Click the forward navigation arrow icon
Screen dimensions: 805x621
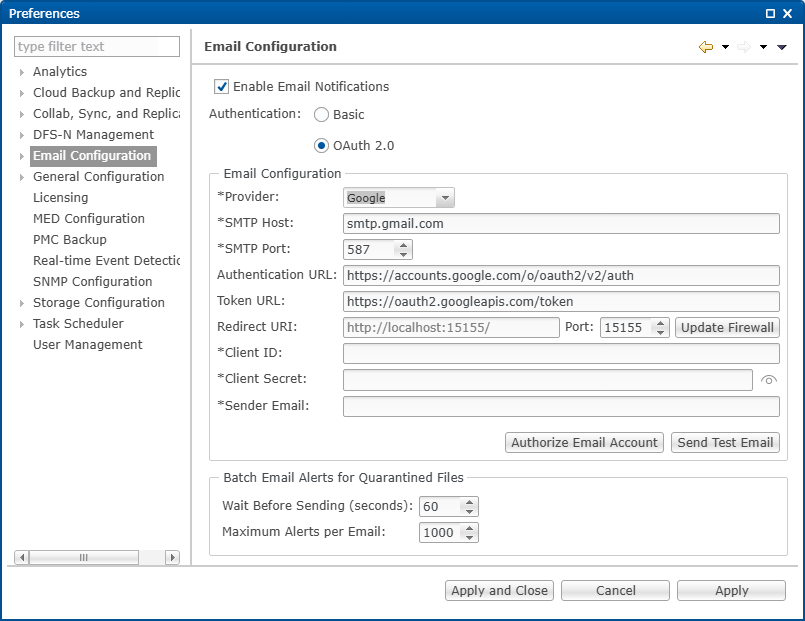tap(742, 47)
